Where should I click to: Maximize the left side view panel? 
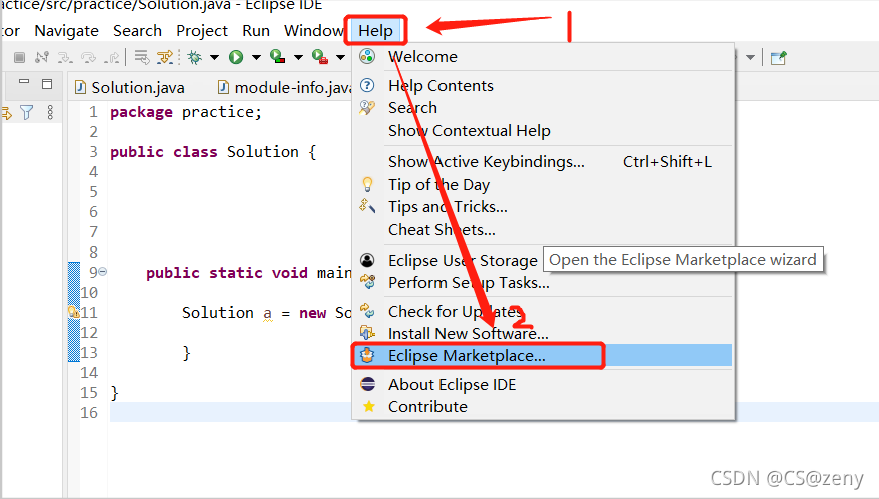tap(47, 84)
